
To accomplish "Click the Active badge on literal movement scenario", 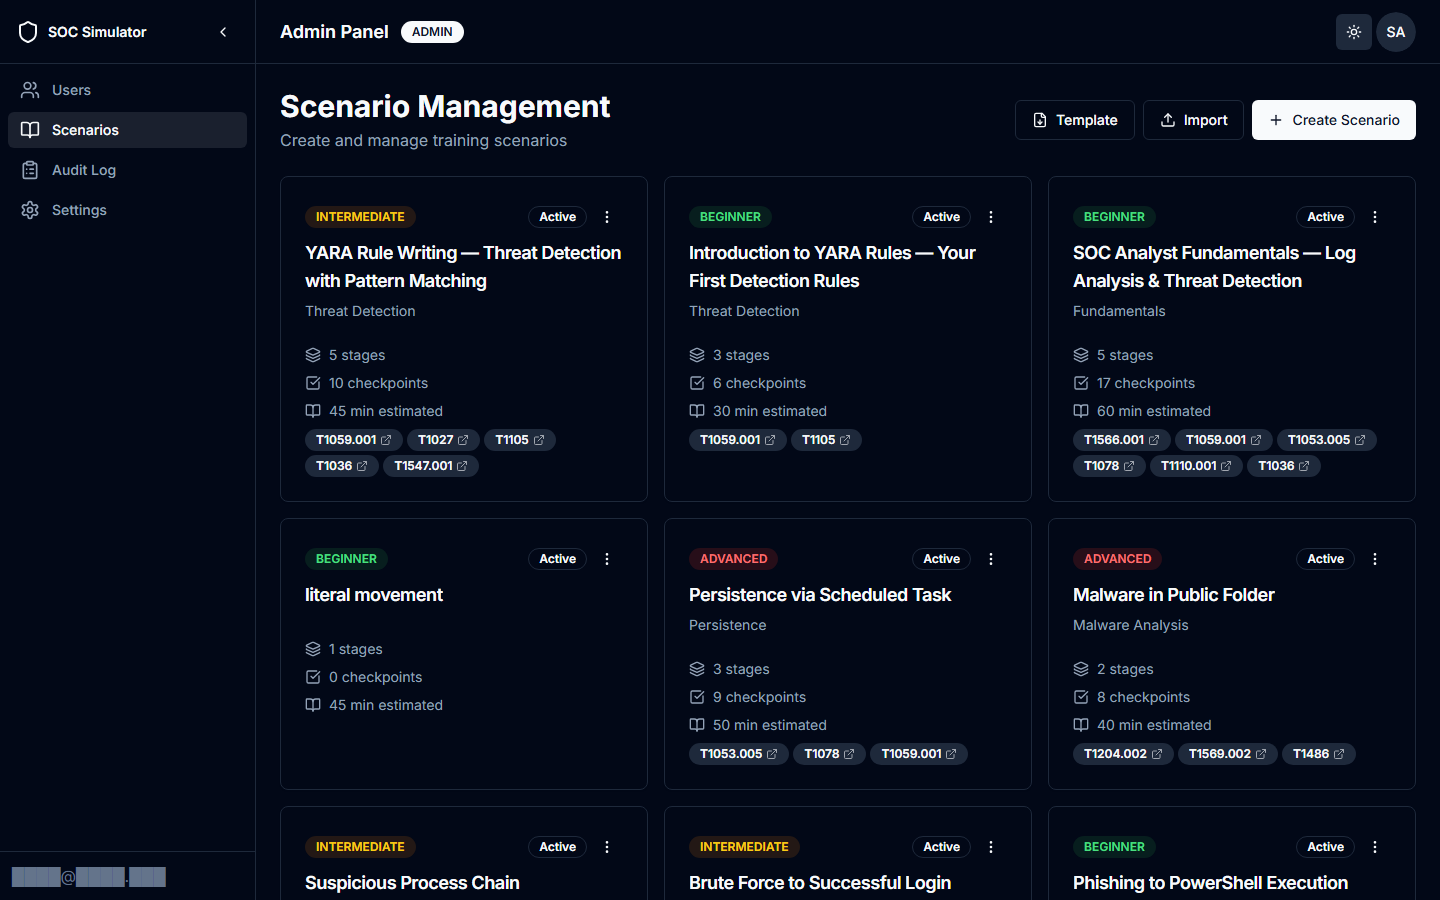I will pos(557,558).
